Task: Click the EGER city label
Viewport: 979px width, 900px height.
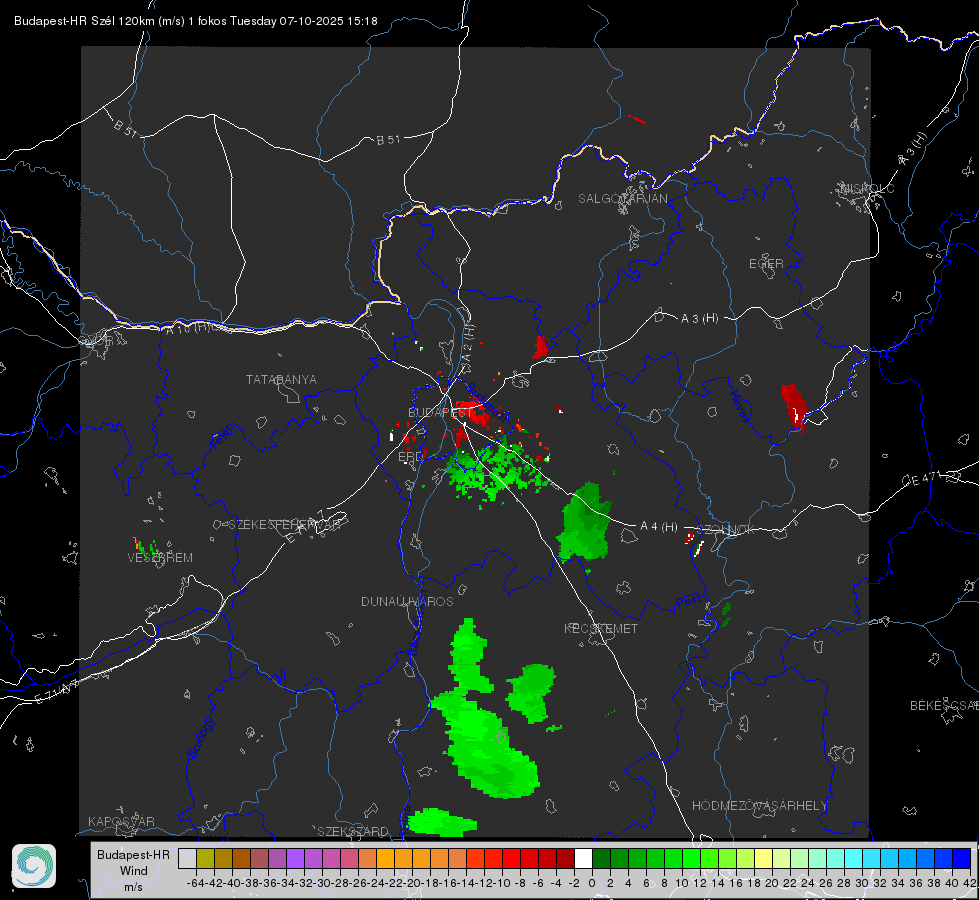Action: click(766, 264)
